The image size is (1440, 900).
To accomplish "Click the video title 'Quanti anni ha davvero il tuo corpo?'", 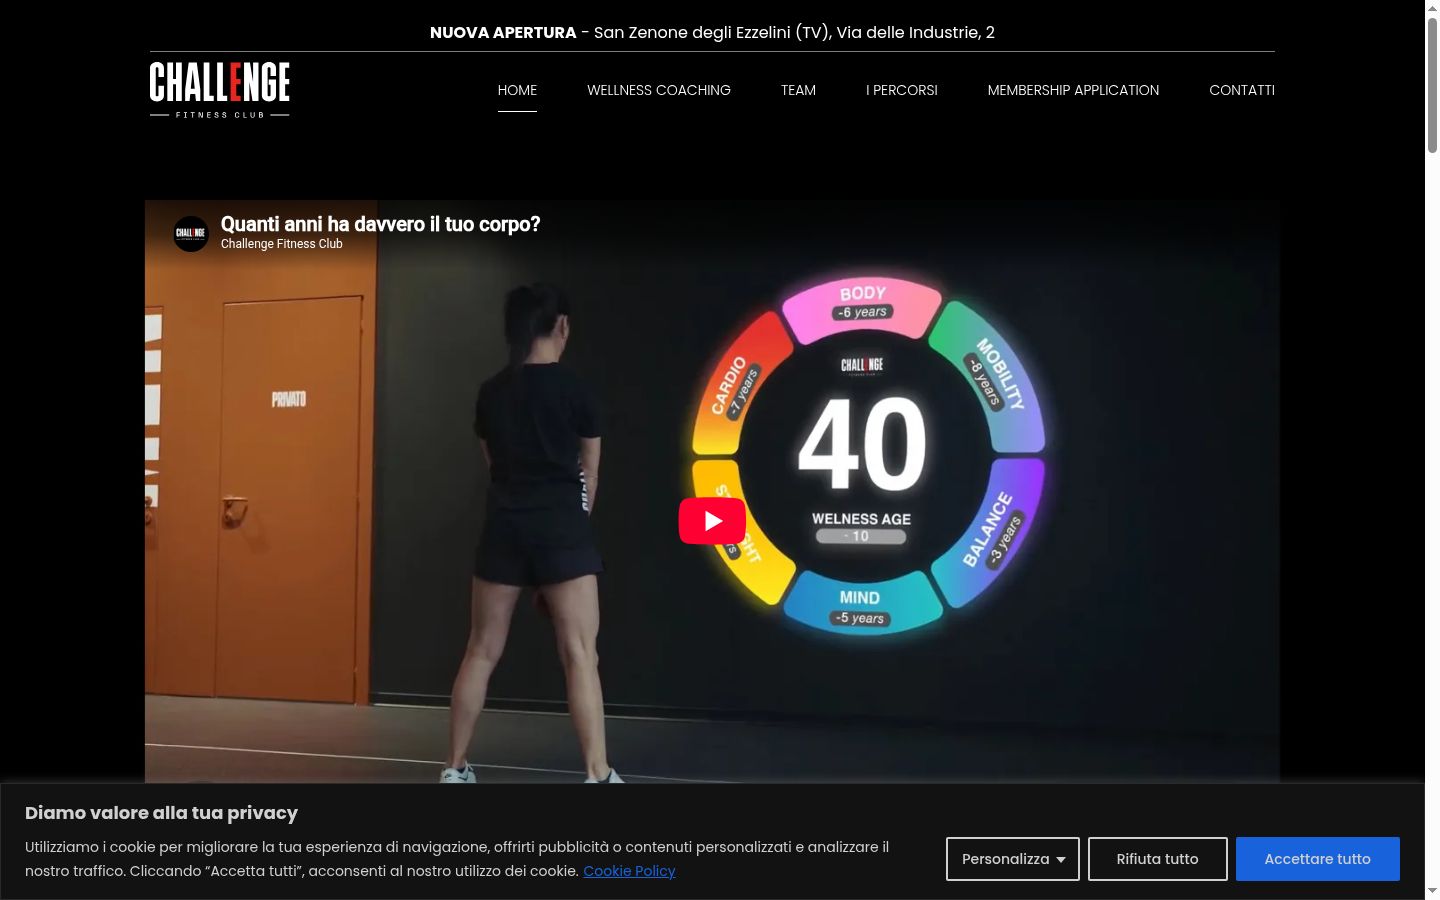I will 380,224.
